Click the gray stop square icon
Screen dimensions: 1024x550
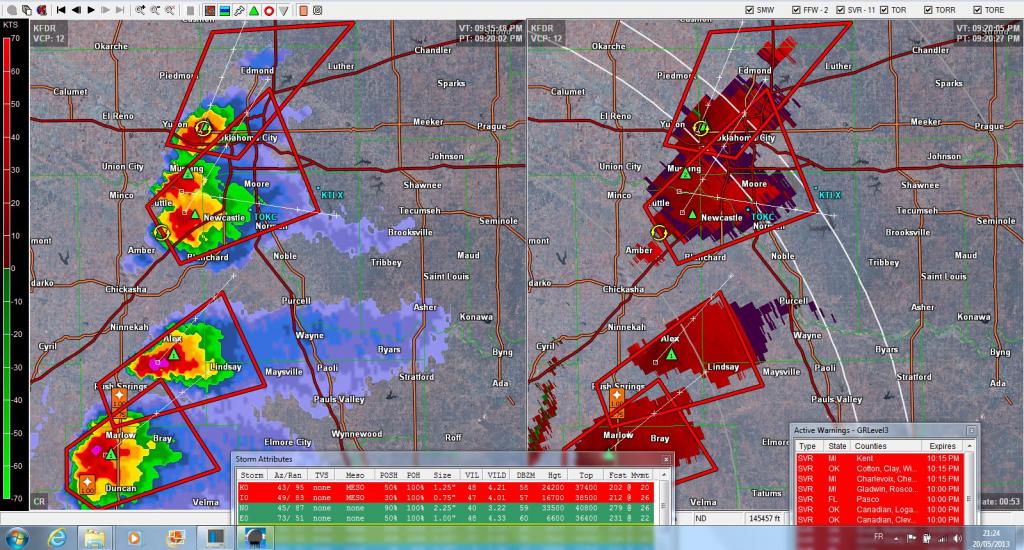click(x=190, y=10)
